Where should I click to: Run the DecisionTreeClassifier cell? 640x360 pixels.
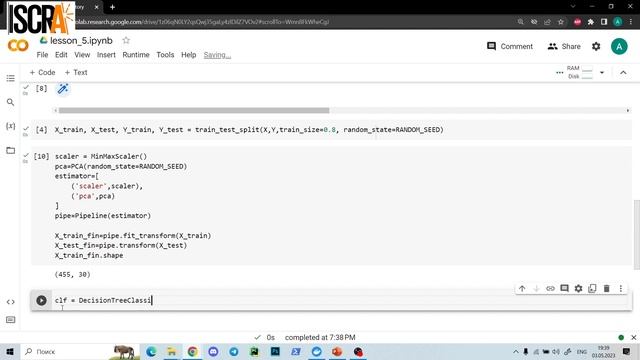pyautogui.click(x=41, y=300)
